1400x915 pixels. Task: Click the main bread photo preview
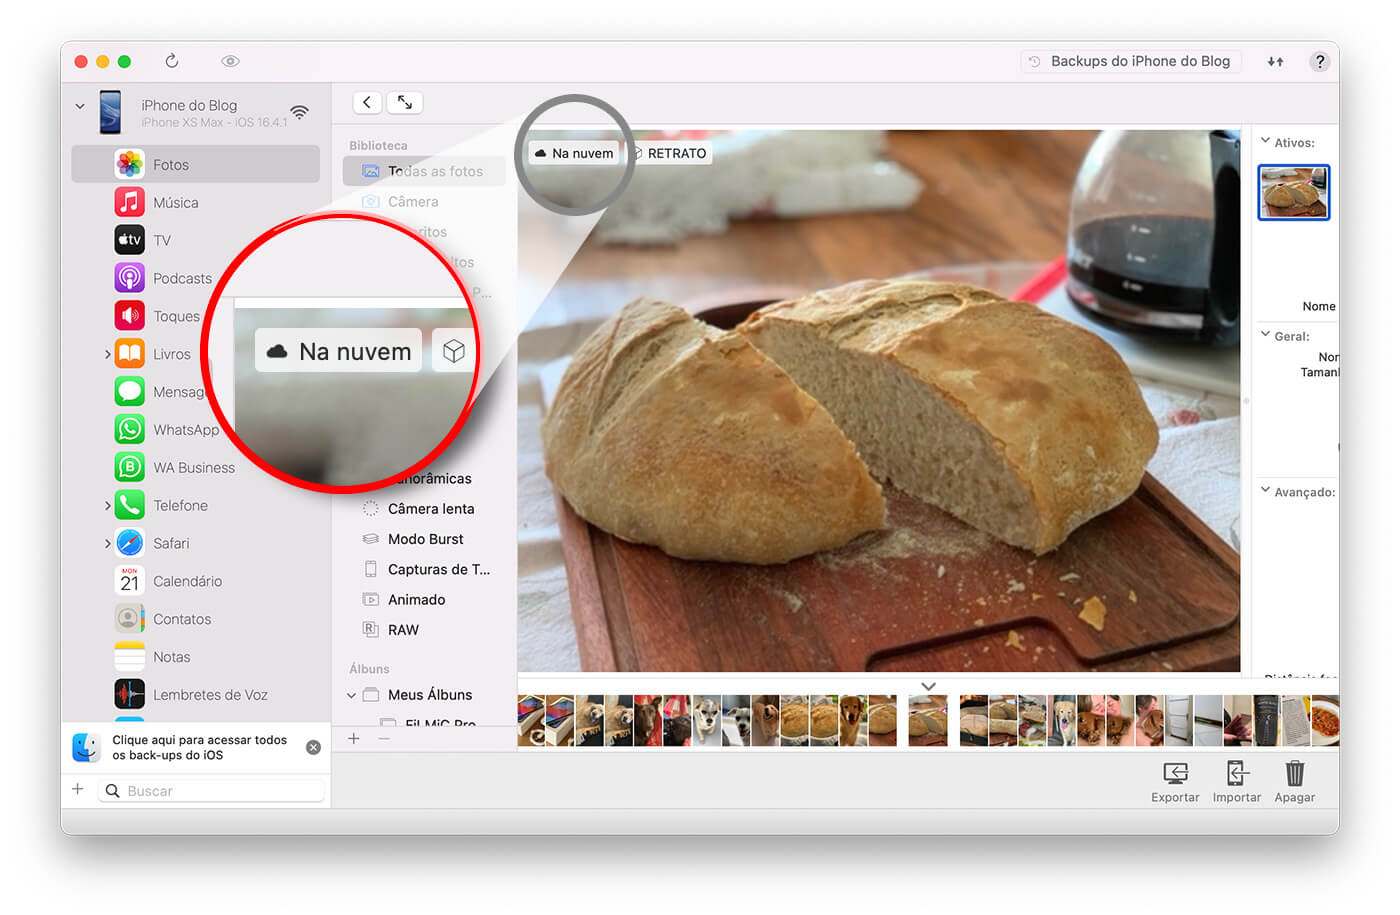pos(878,400)
